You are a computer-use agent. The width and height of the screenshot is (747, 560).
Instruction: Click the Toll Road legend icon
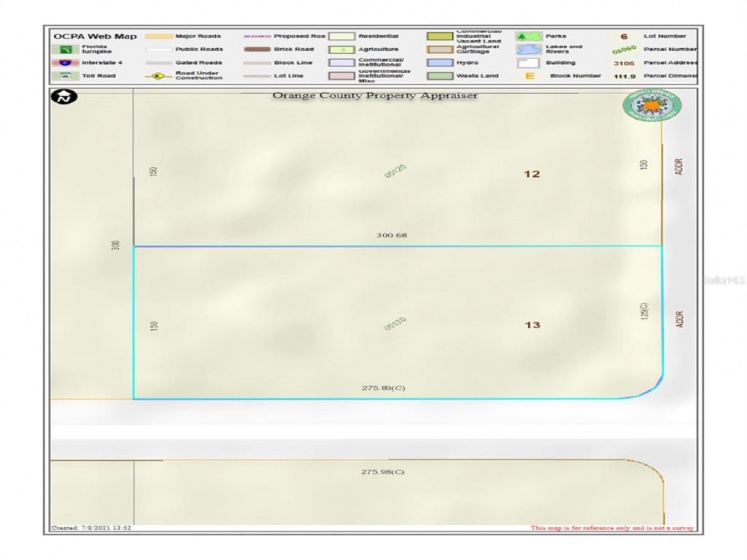pos(66,76)
